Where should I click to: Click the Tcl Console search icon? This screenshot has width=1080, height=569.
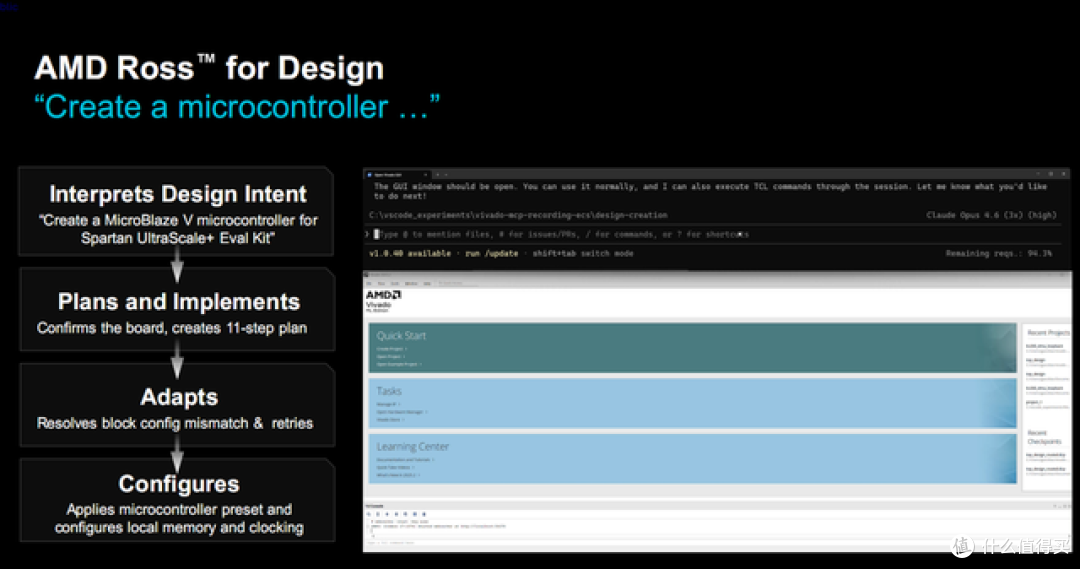368,514
